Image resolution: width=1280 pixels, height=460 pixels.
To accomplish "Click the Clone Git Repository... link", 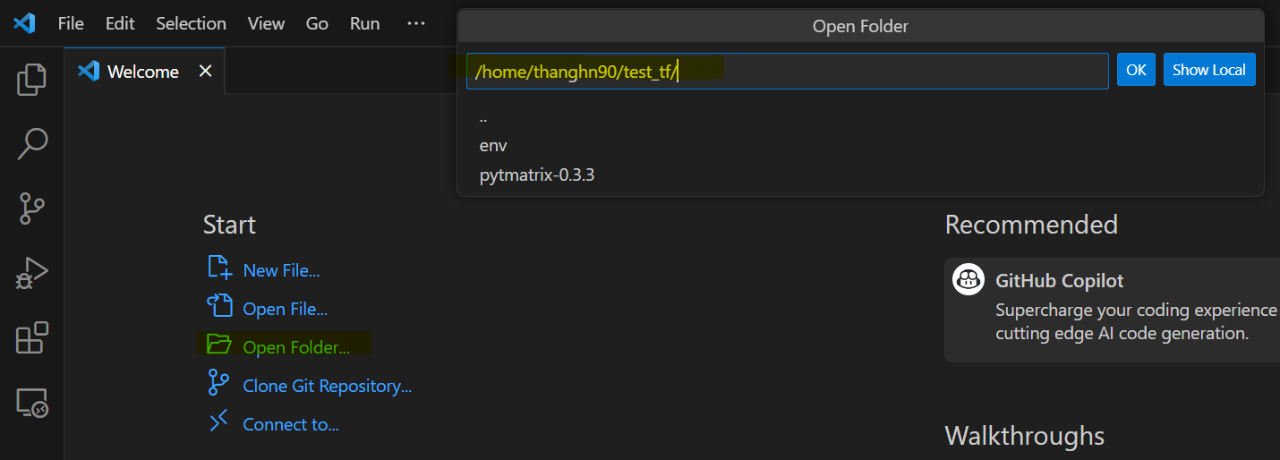I will click(327, 386).
